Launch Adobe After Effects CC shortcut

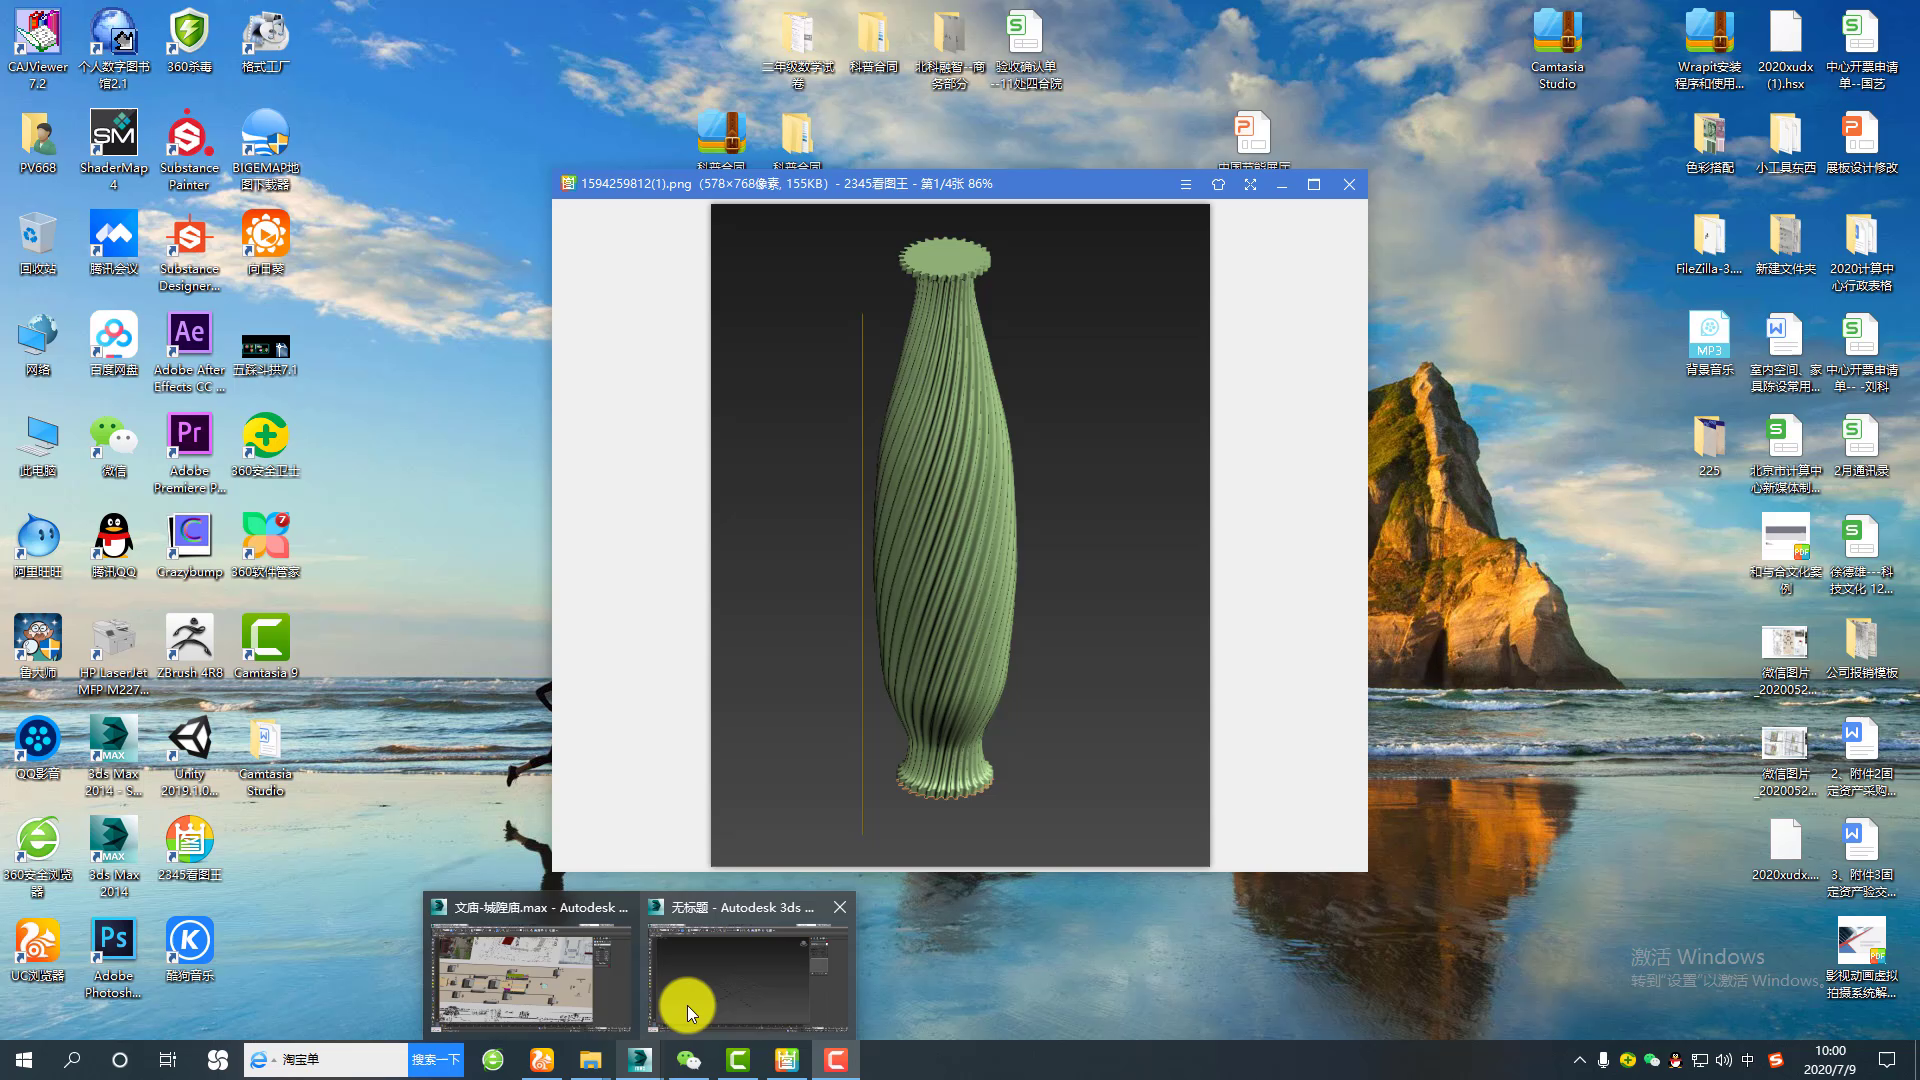click(x=189, y=352)
